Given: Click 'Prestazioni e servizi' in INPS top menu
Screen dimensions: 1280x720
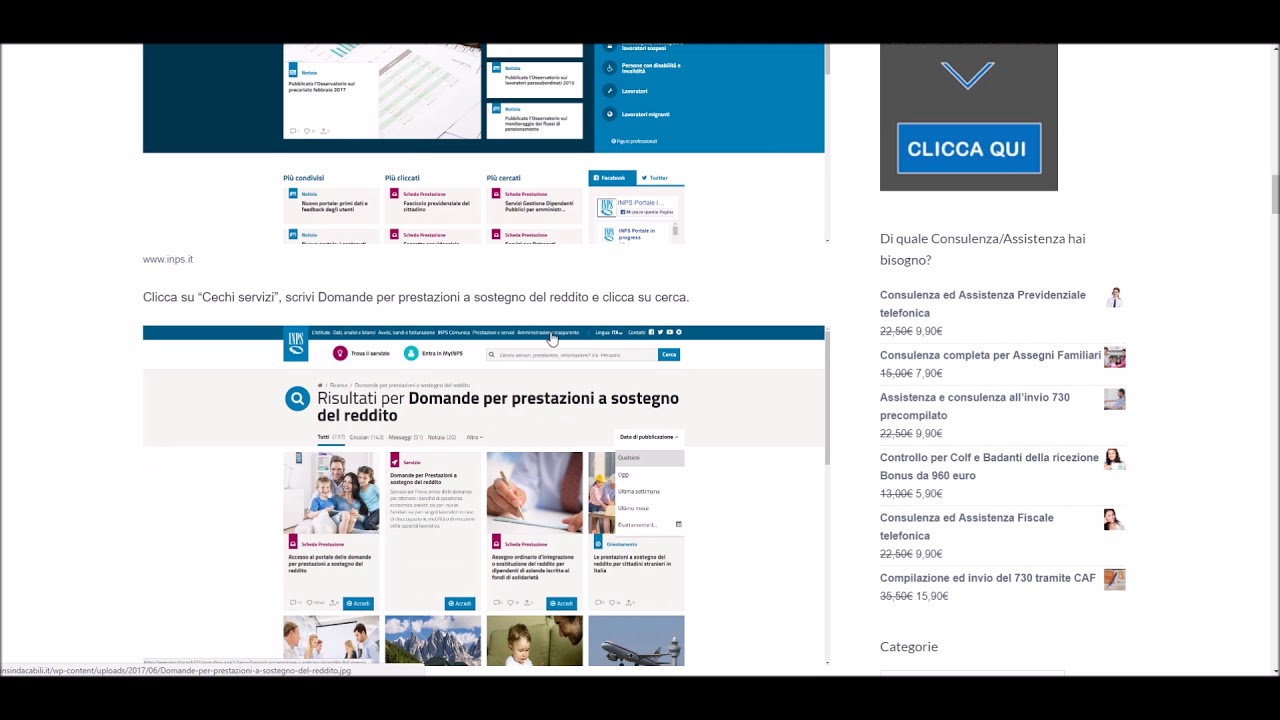Looking at the screenshot, I should tap(493, 332).
